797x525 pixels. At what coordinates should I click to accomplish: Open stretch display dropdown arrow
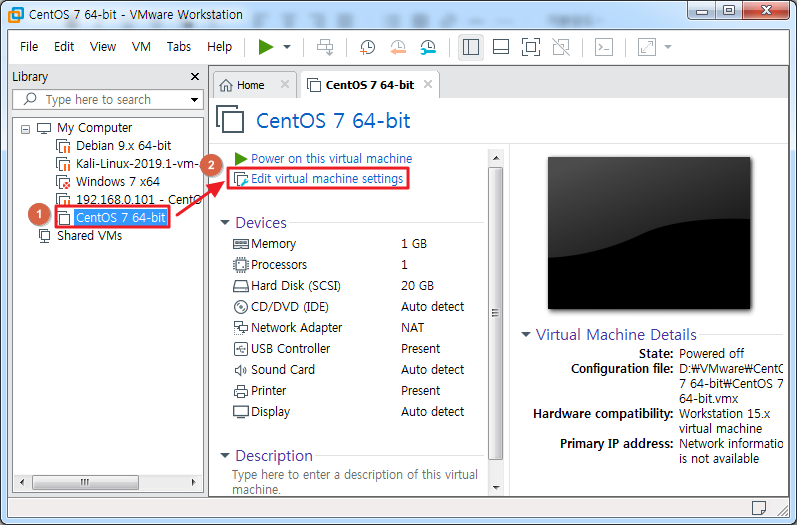pos(668,47)
